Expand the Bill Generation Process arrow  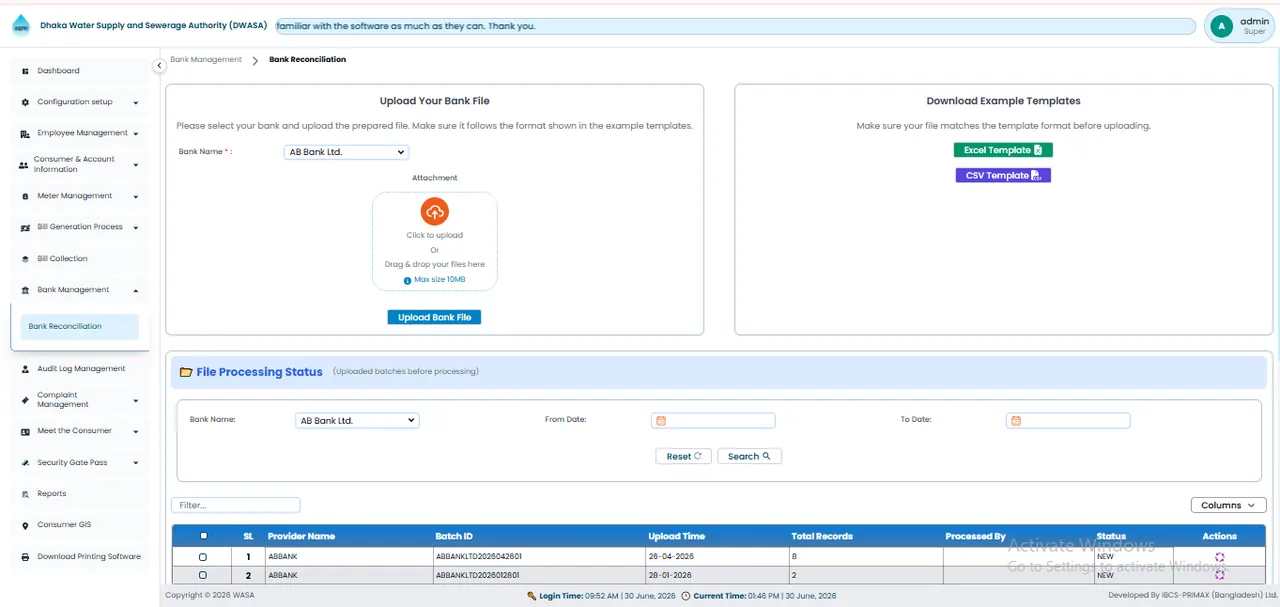click(x=135, y=228)
